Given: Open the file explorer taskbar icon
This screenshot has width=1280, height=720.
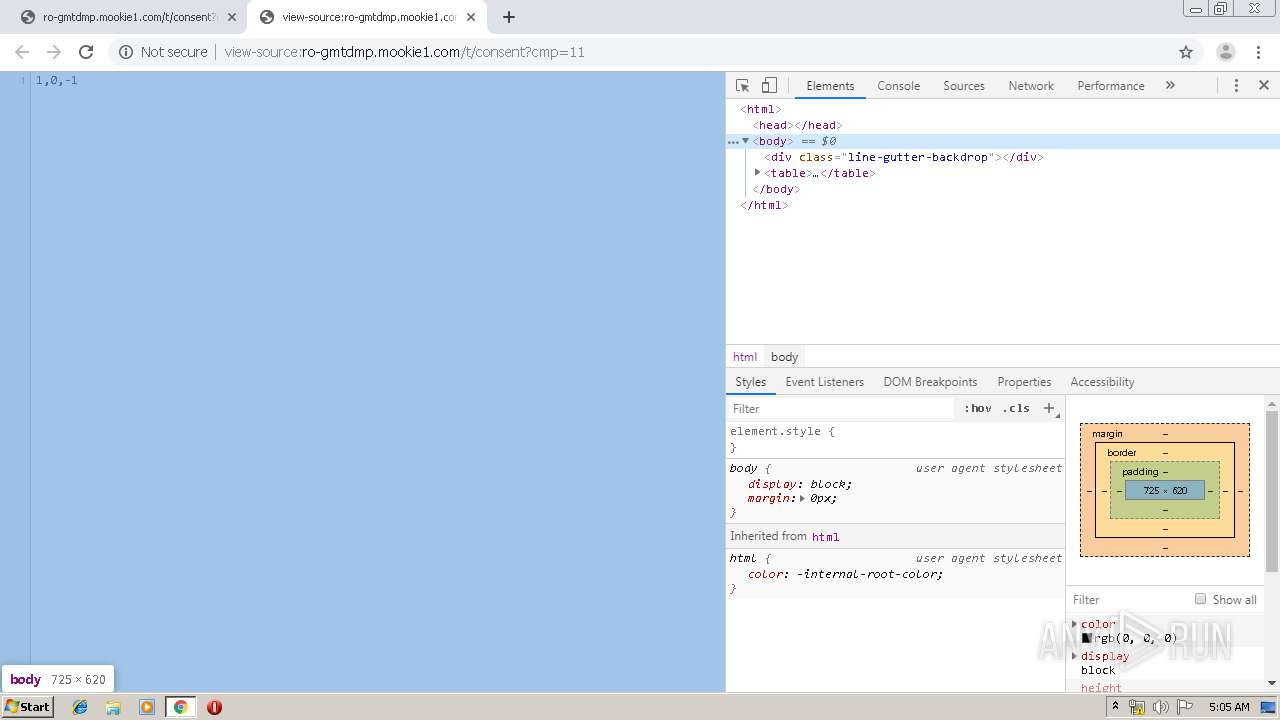Looking at the screenshot, I should click(x=113, y=707).
